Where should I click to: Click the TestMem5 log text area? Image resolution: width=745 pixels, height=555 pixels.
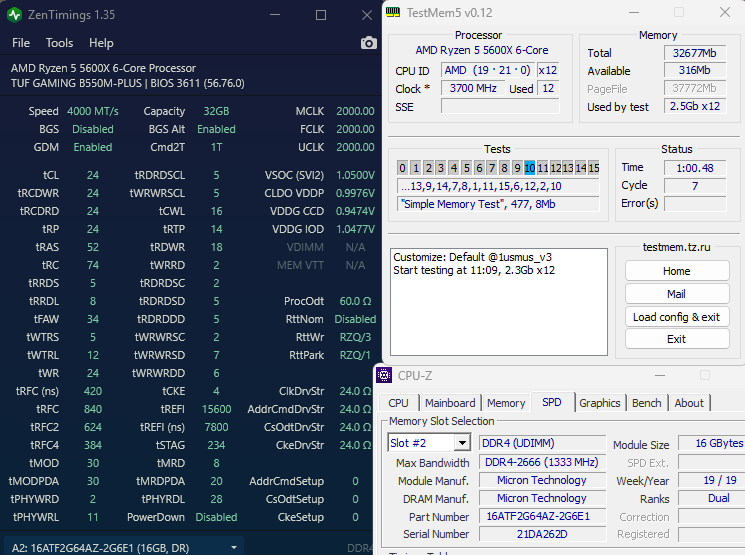(499, 302)
